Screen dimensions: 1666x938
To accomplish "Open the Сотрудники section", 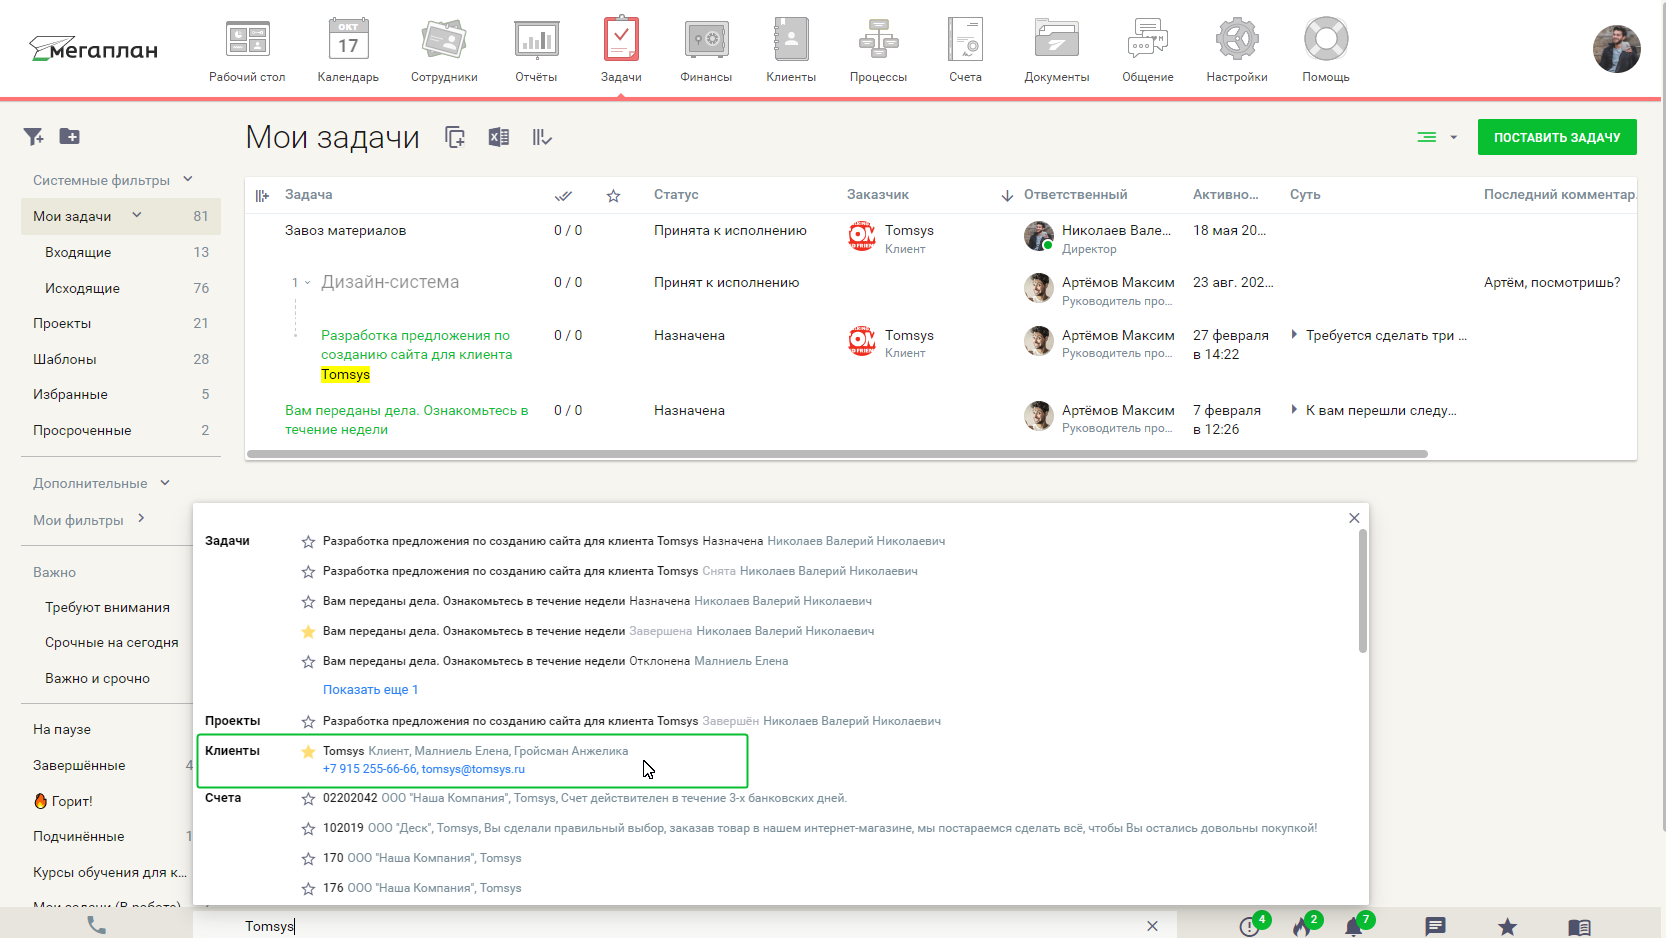I will point(444,50).
